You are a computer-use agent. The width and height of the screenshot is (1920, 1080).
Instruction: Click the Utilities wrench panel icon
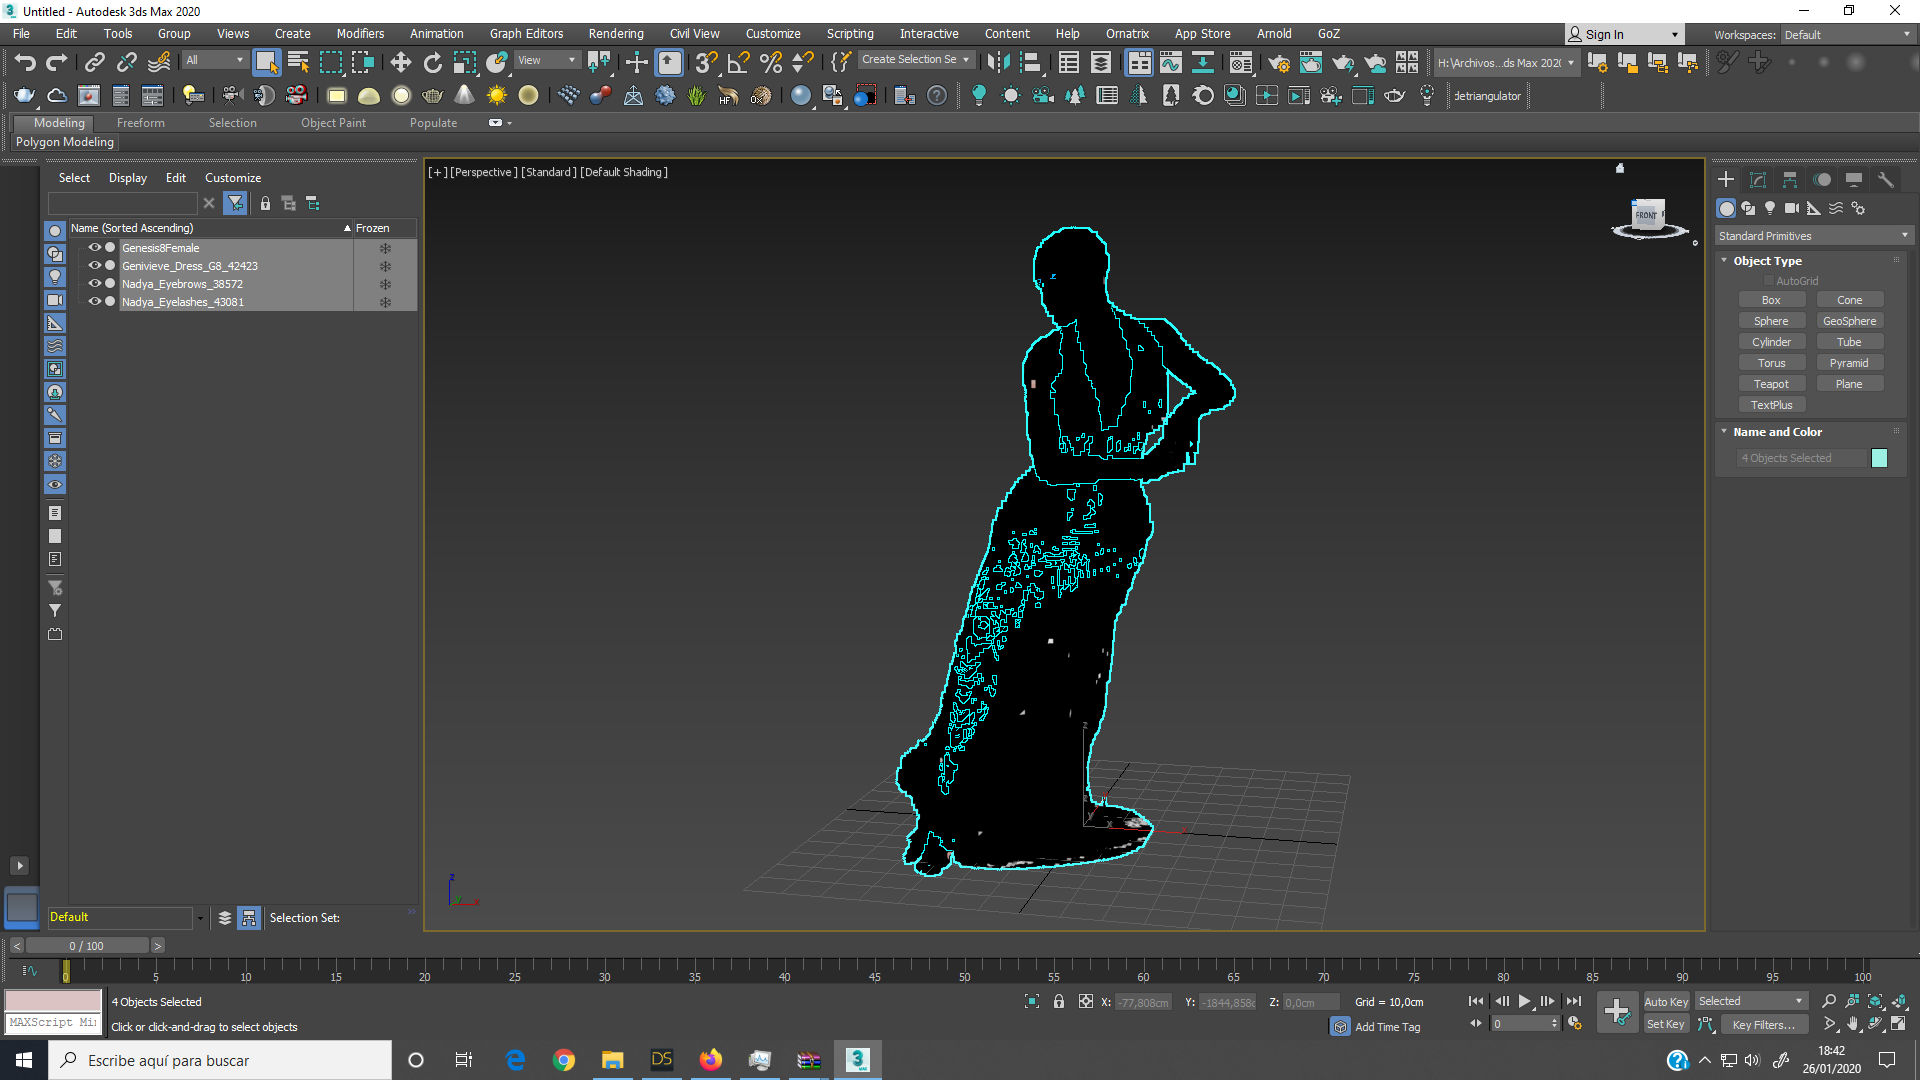(1885, 180)
